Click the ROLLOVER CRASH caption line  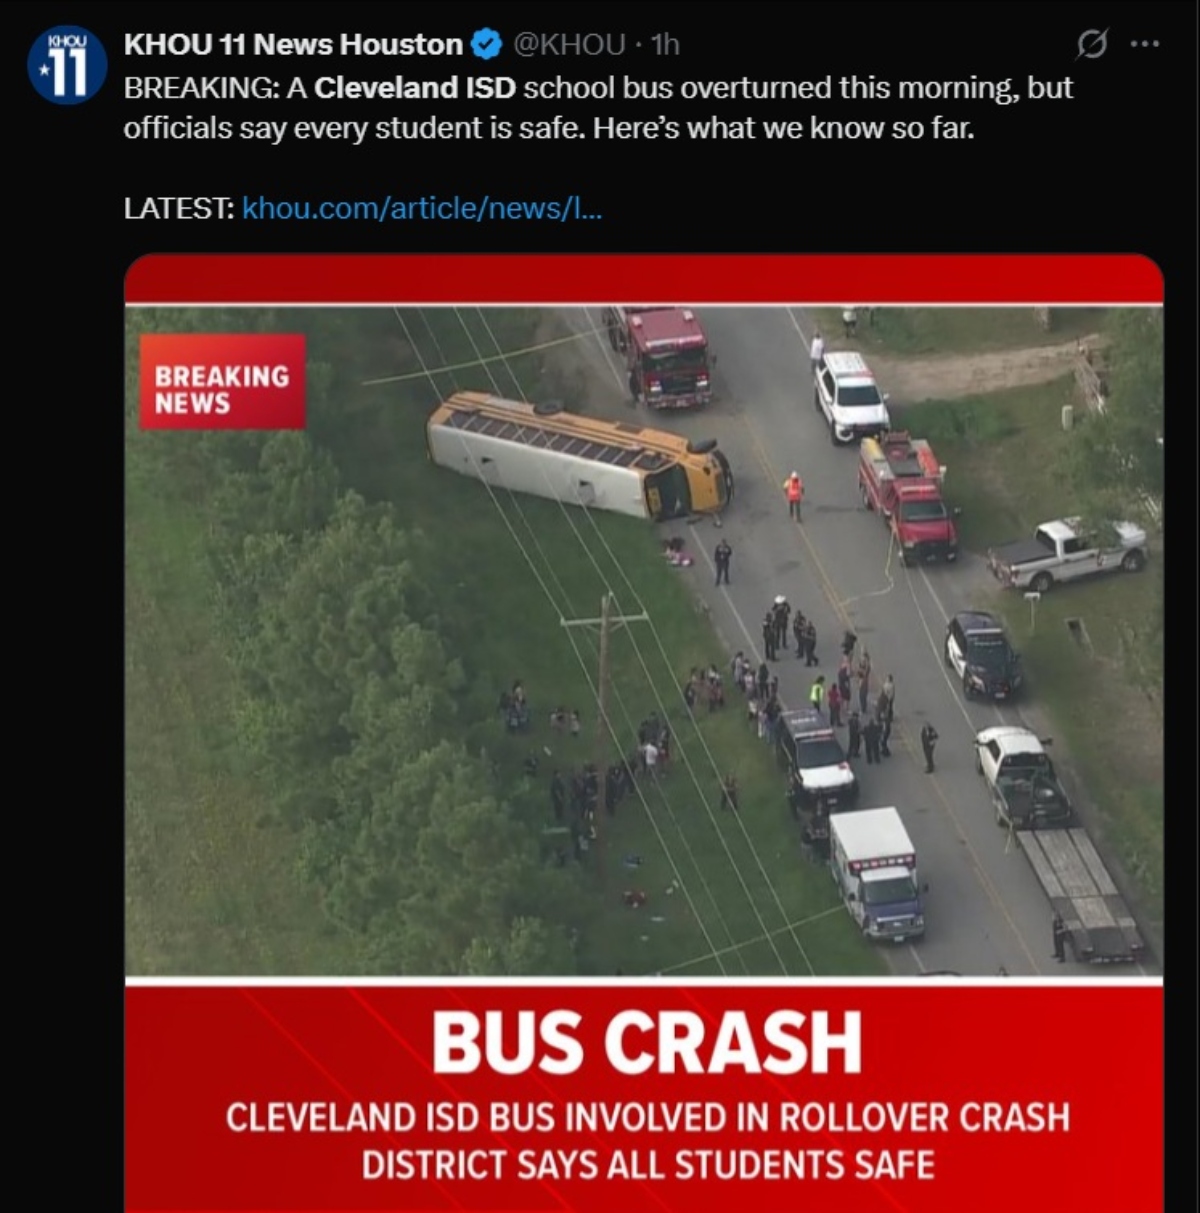[647, 1117]
